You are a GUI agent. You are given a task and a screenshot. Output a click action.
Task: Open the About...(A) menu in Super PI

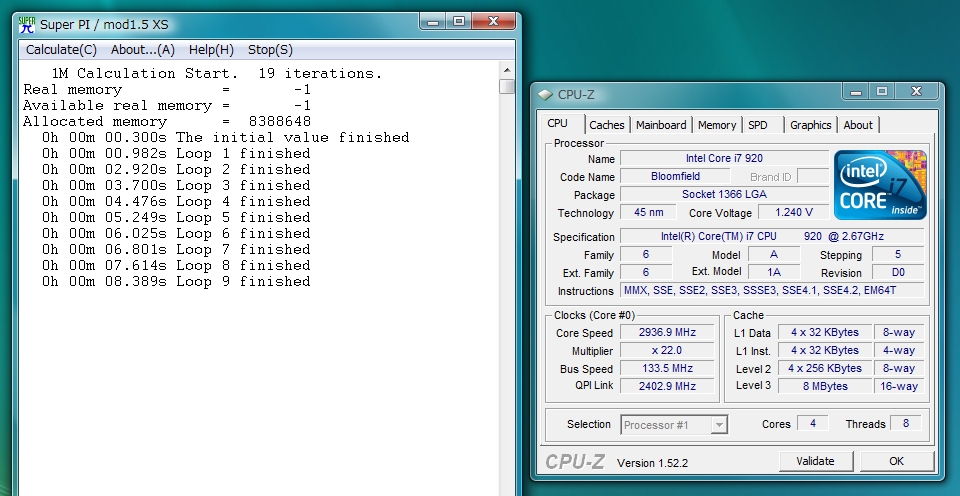coord(143,49)
